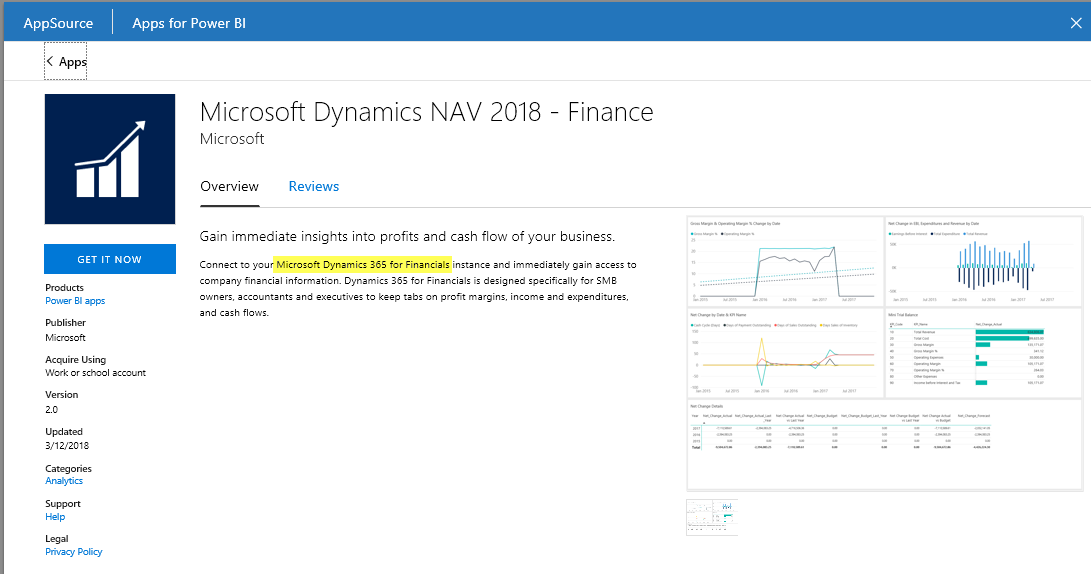Open the large dashboard screenshot preview
The height and width of the screenshot is (574, 1091).
point(884,353)
